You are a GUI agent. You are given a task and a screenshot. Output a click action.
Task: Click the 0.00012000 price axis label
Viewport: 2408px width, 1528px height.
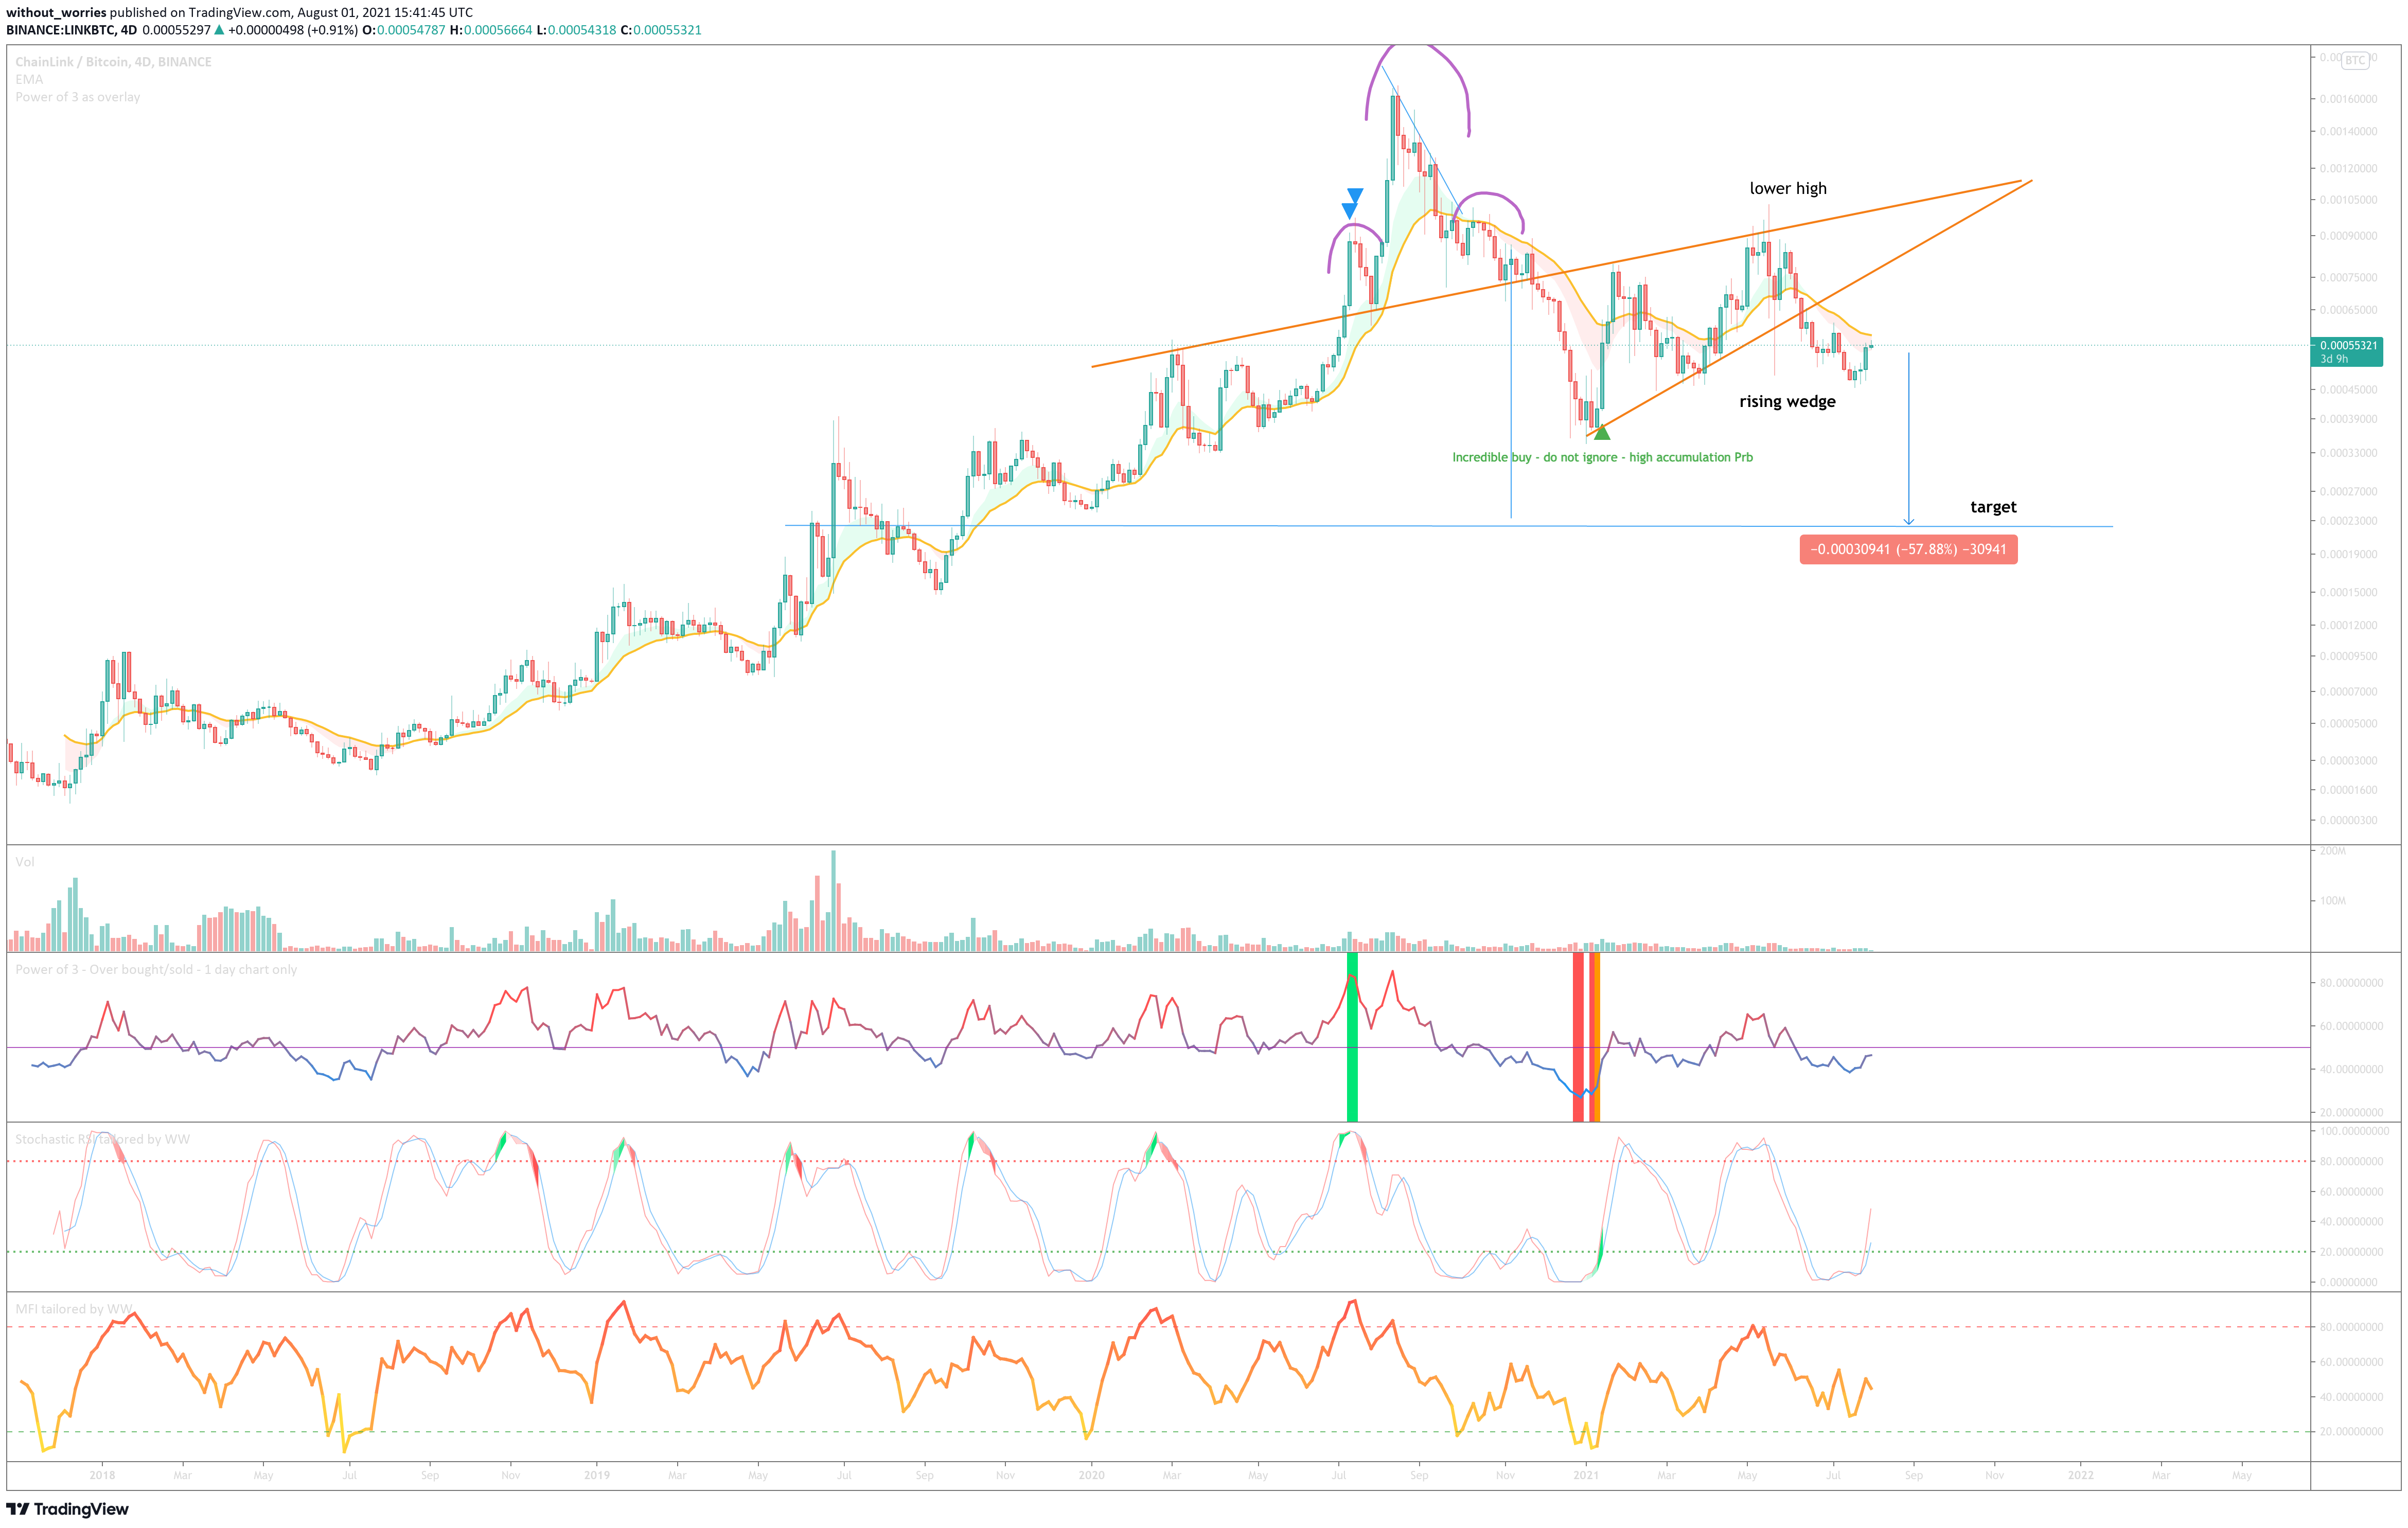2349,625
